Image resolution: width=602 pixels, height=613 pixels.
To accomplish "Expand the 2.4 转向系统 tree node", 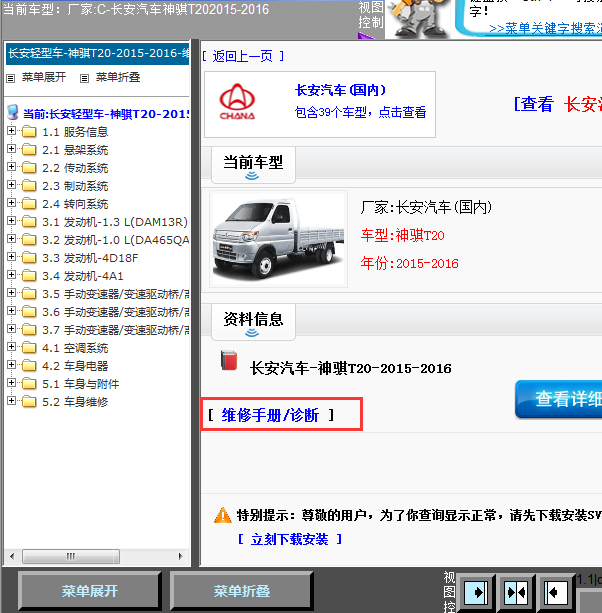I will coord(11,203).
